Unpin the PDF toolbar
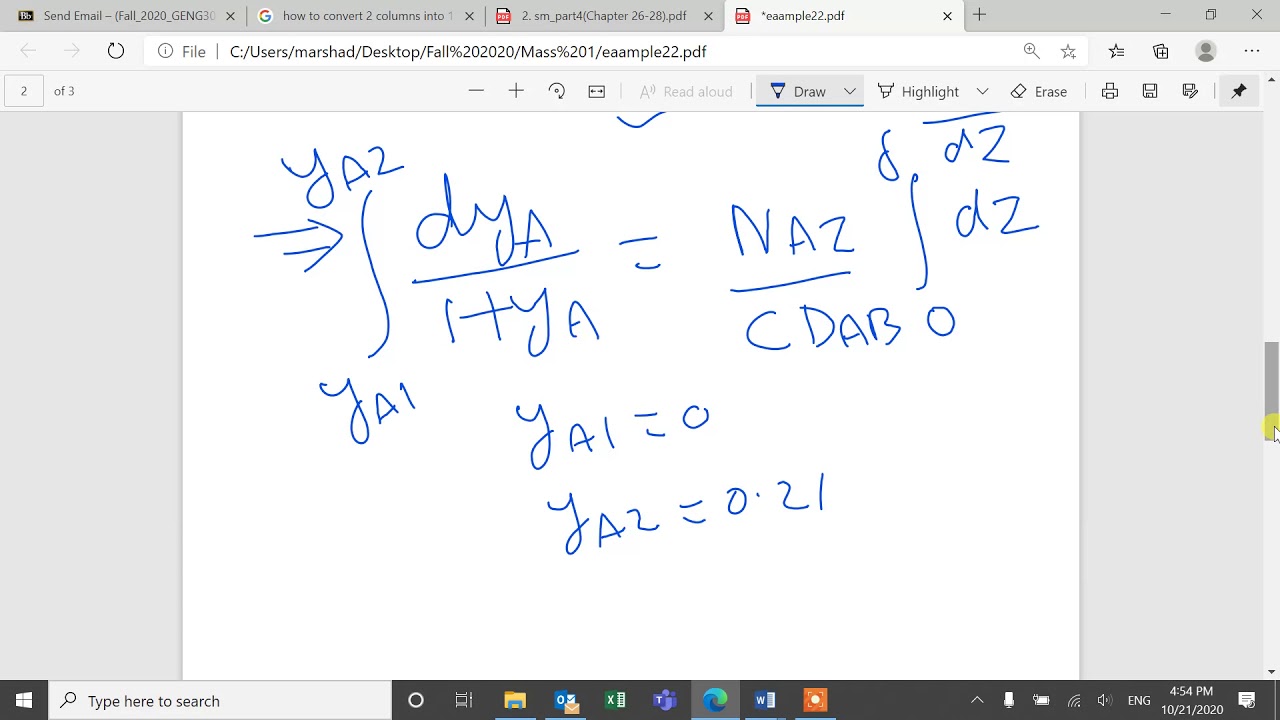The height and width of the screenshot is (720, 1280). pos(1239,91)
